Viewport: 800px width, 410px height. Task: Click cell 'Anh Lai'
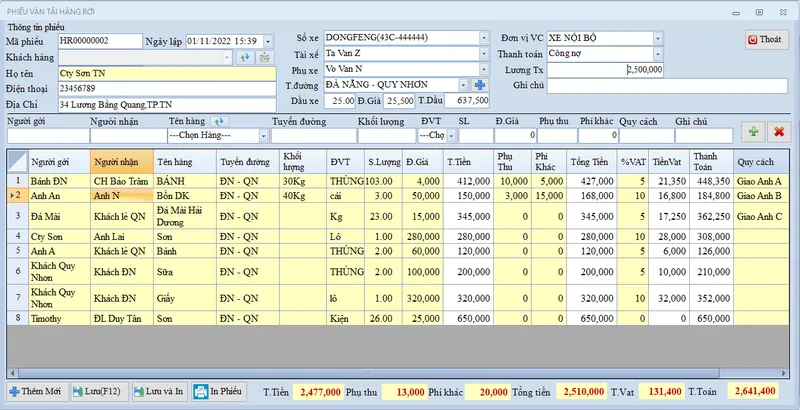tap(122, 237)
